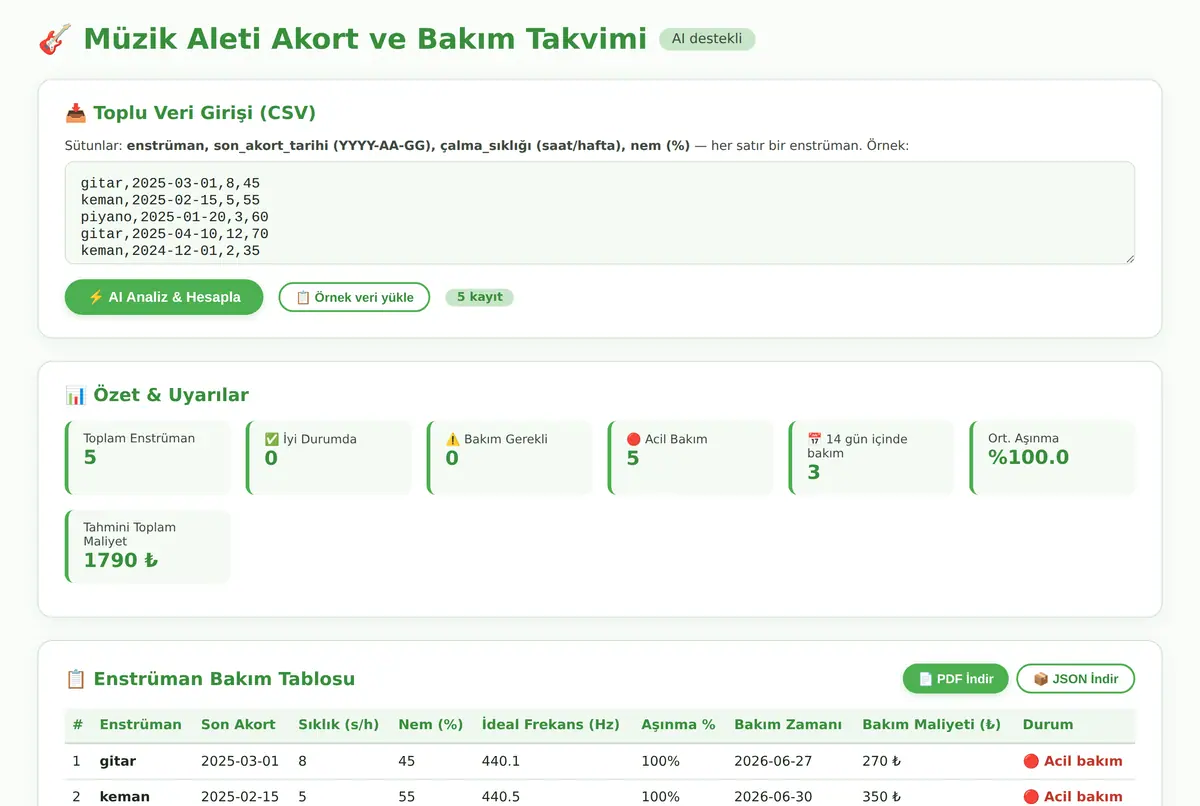The width and height of the screenshot is (1200, 806).
Task: Load sample data with Örnek veri yükle
Action: [x=354, y=297]
